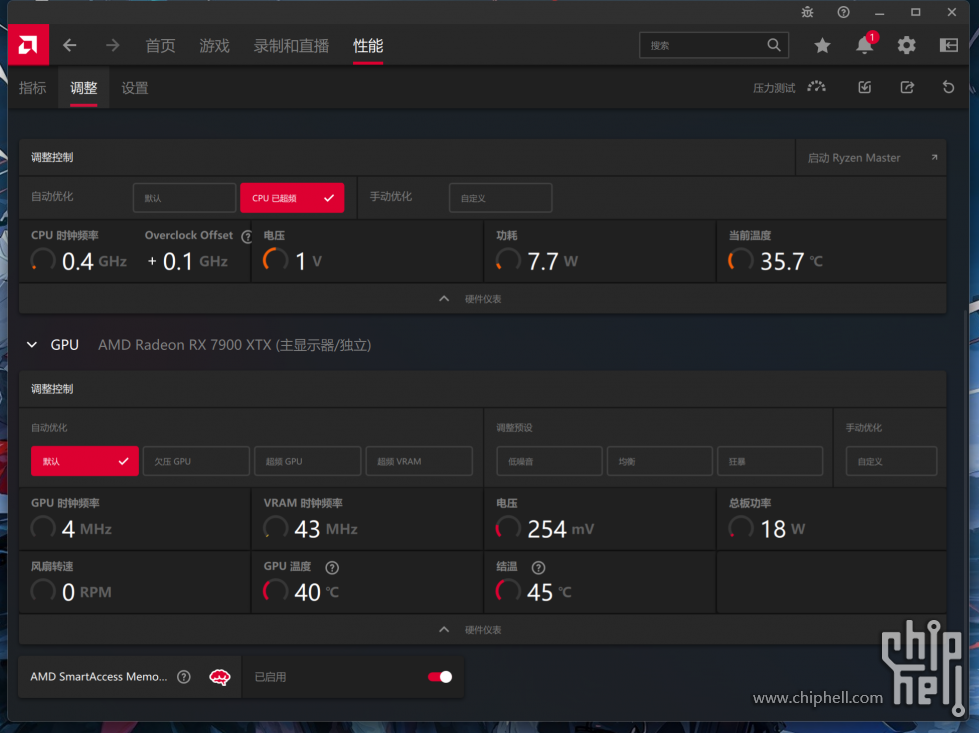Image resolution: width=979 pixels, height=733 pixels.
Task: Collapse the GPU 硬件仪表 panel
Action: 483,630
